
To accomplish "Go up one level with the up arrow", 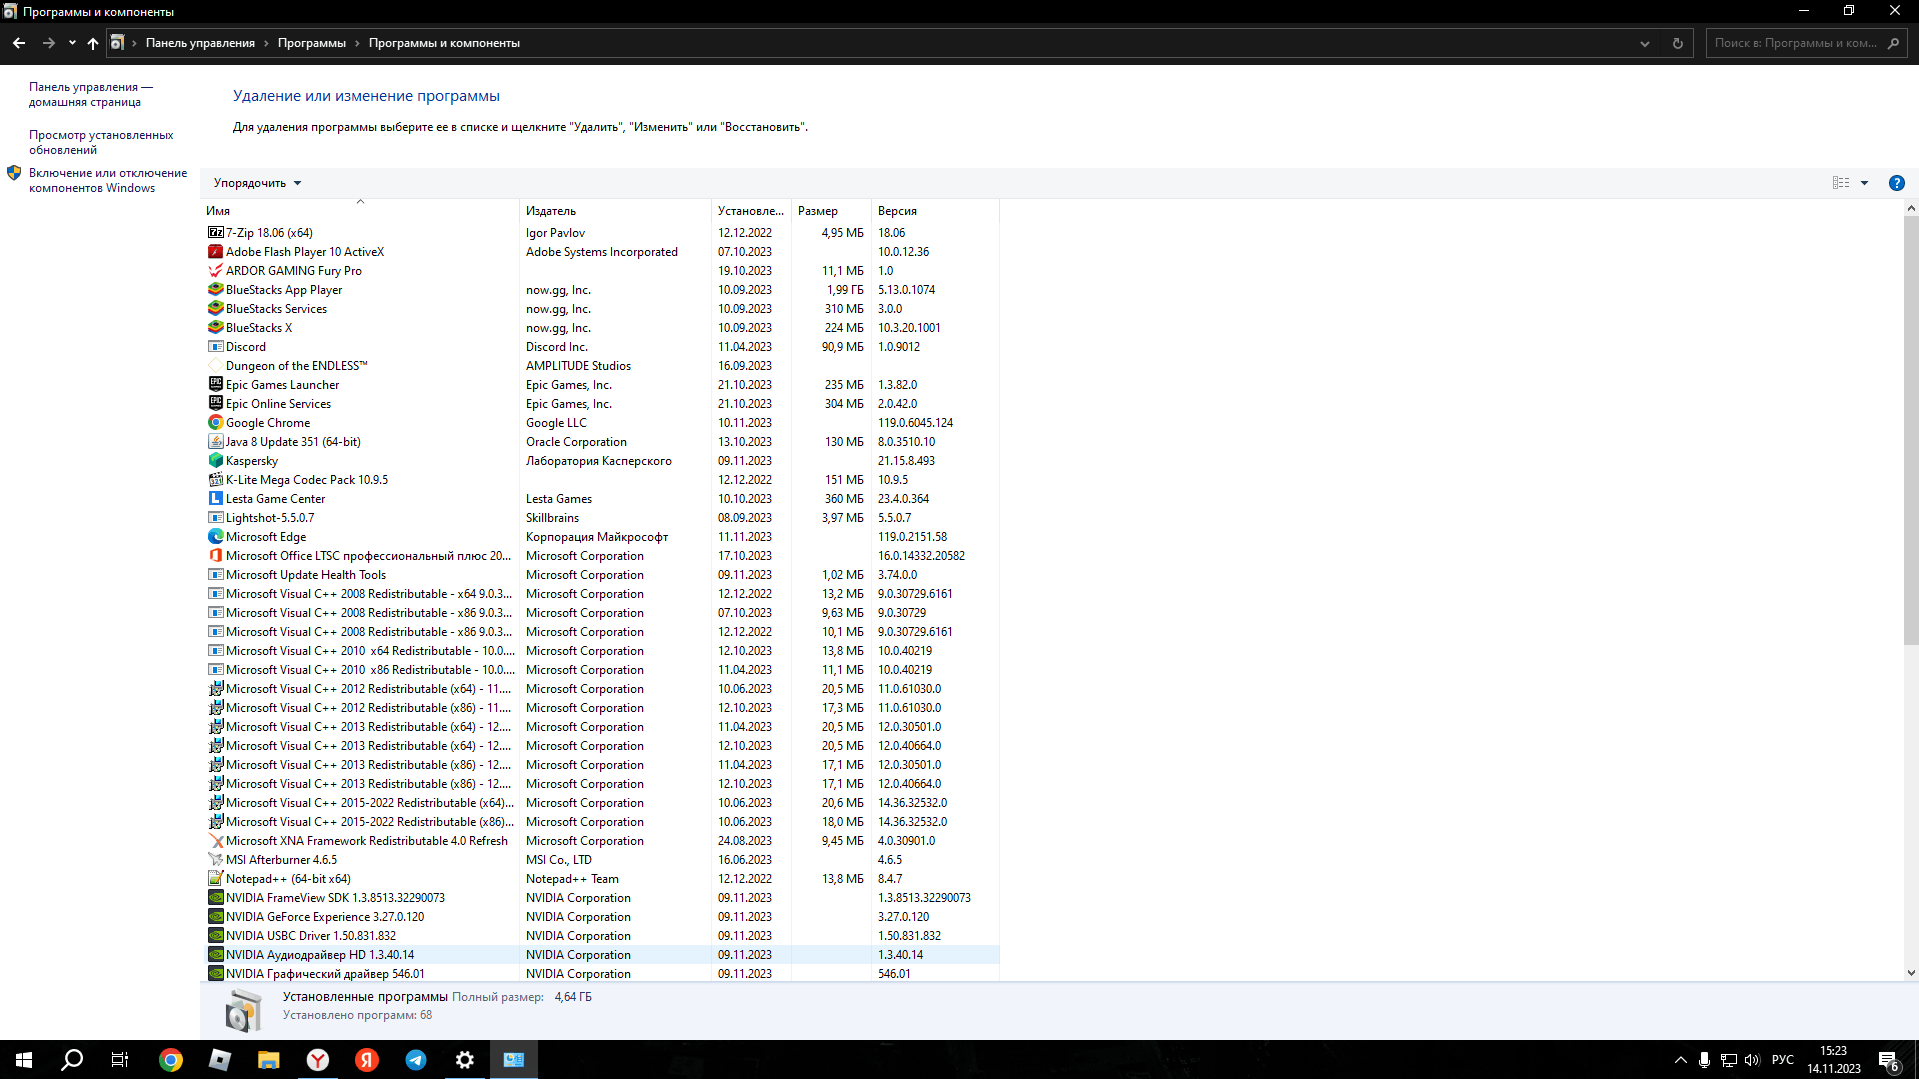I will (x=93, y=43).
